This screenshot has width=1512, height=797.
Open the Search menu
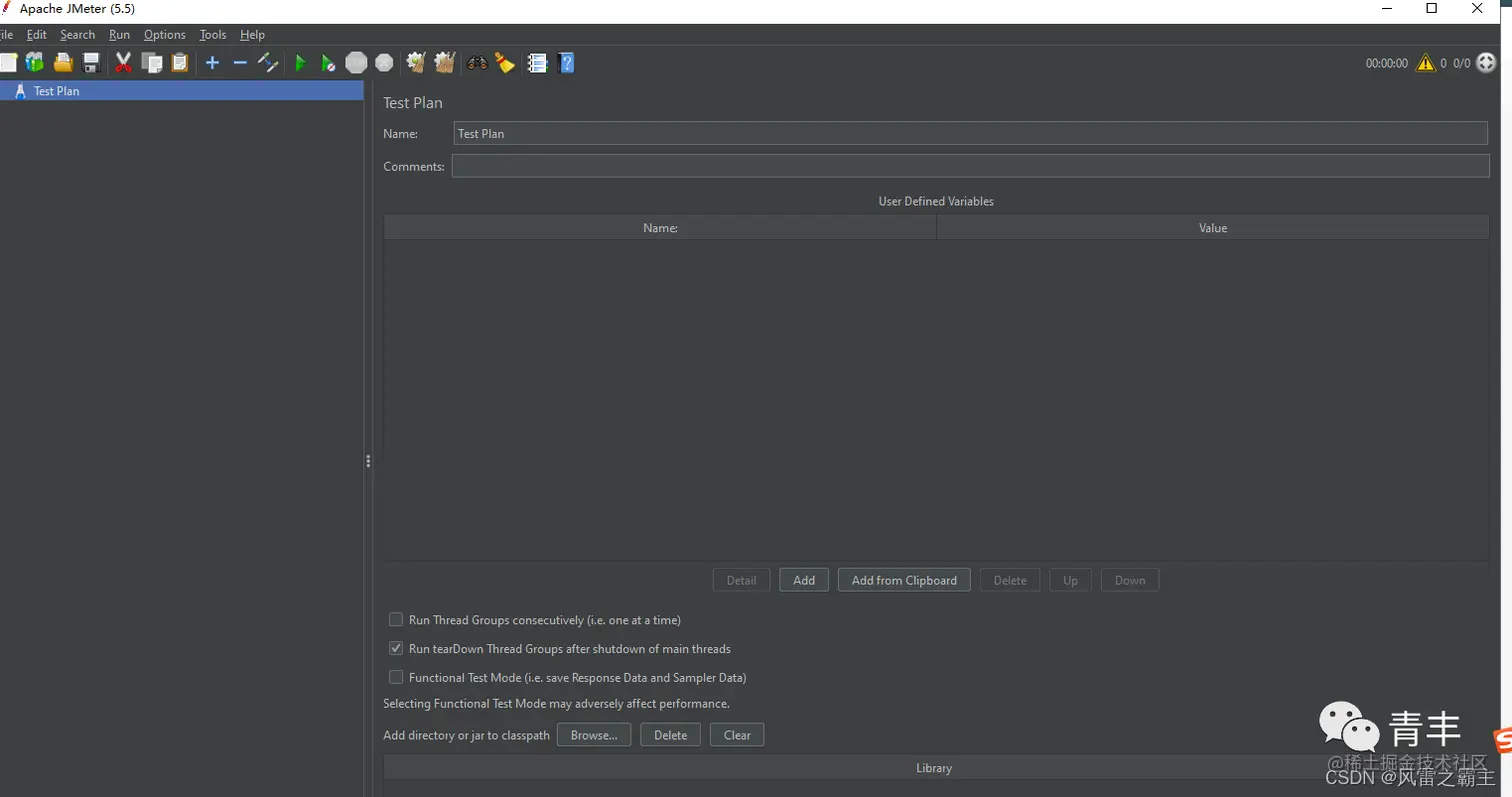77,34
